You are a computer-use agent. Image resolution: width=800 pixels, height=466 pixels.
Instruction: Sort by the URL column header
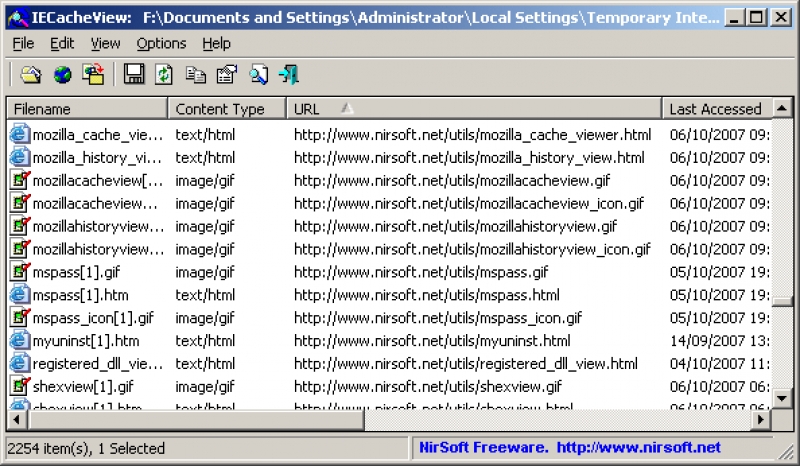pyautogui.click(x=474, y=109)
